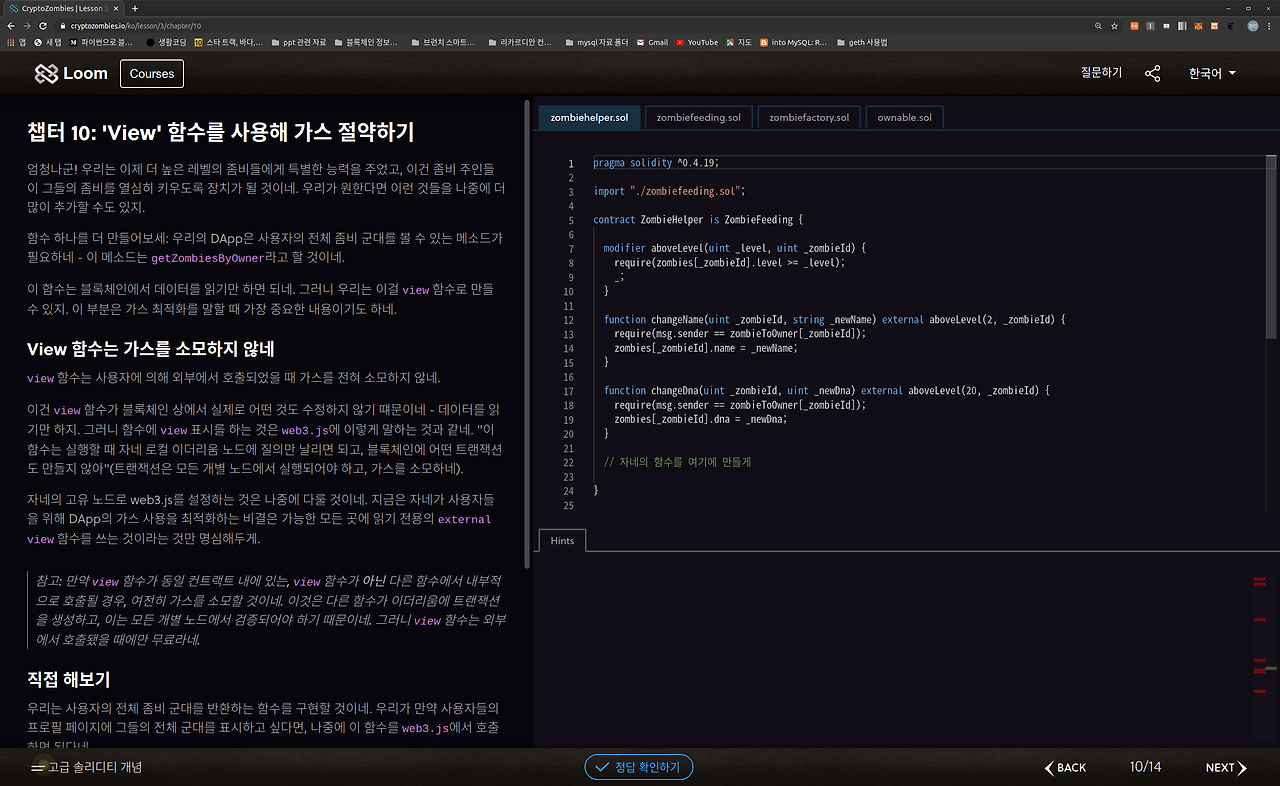Viewport: 1280px width, 786px height.
Task: Open the 블록체인 정보 bookmark folder
Action: pyautogui.click(x=364, y=42)
